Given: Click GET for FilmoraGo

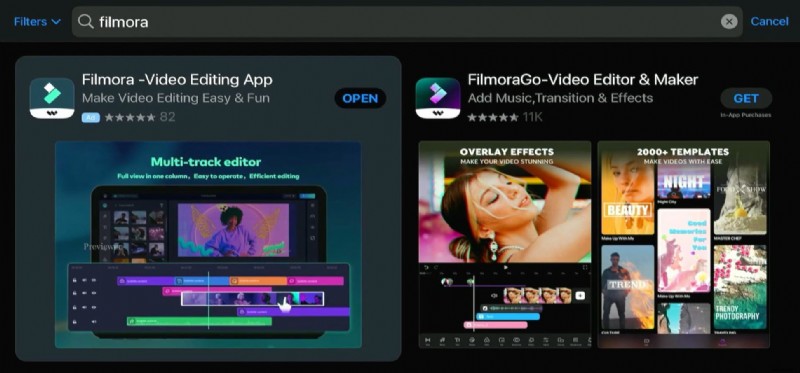Looking at the screenshot, I should tap(746, 98).
